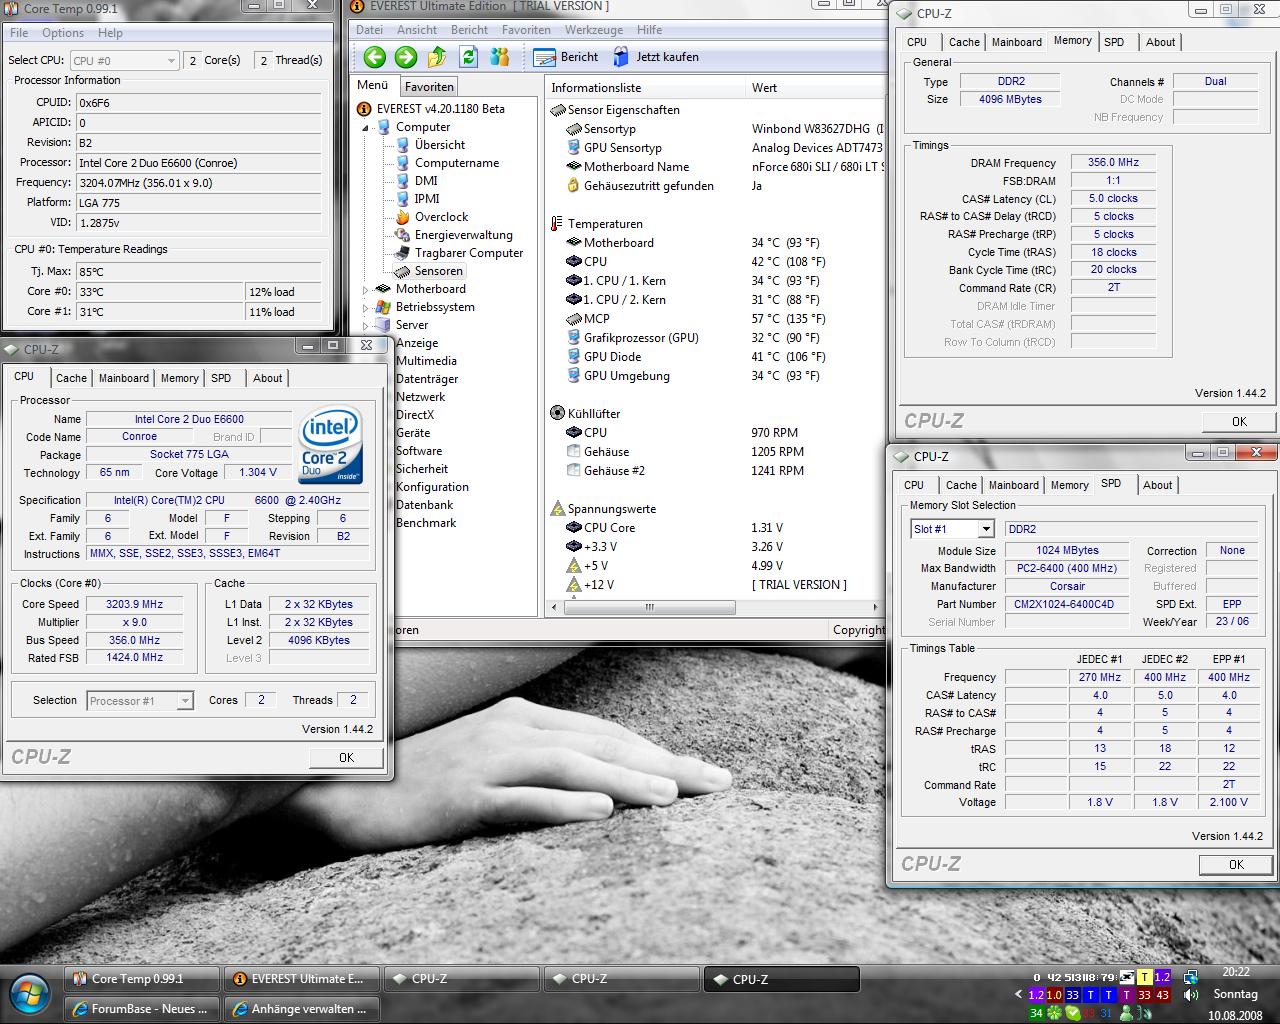Expand the Motherboard tree node

366,290
